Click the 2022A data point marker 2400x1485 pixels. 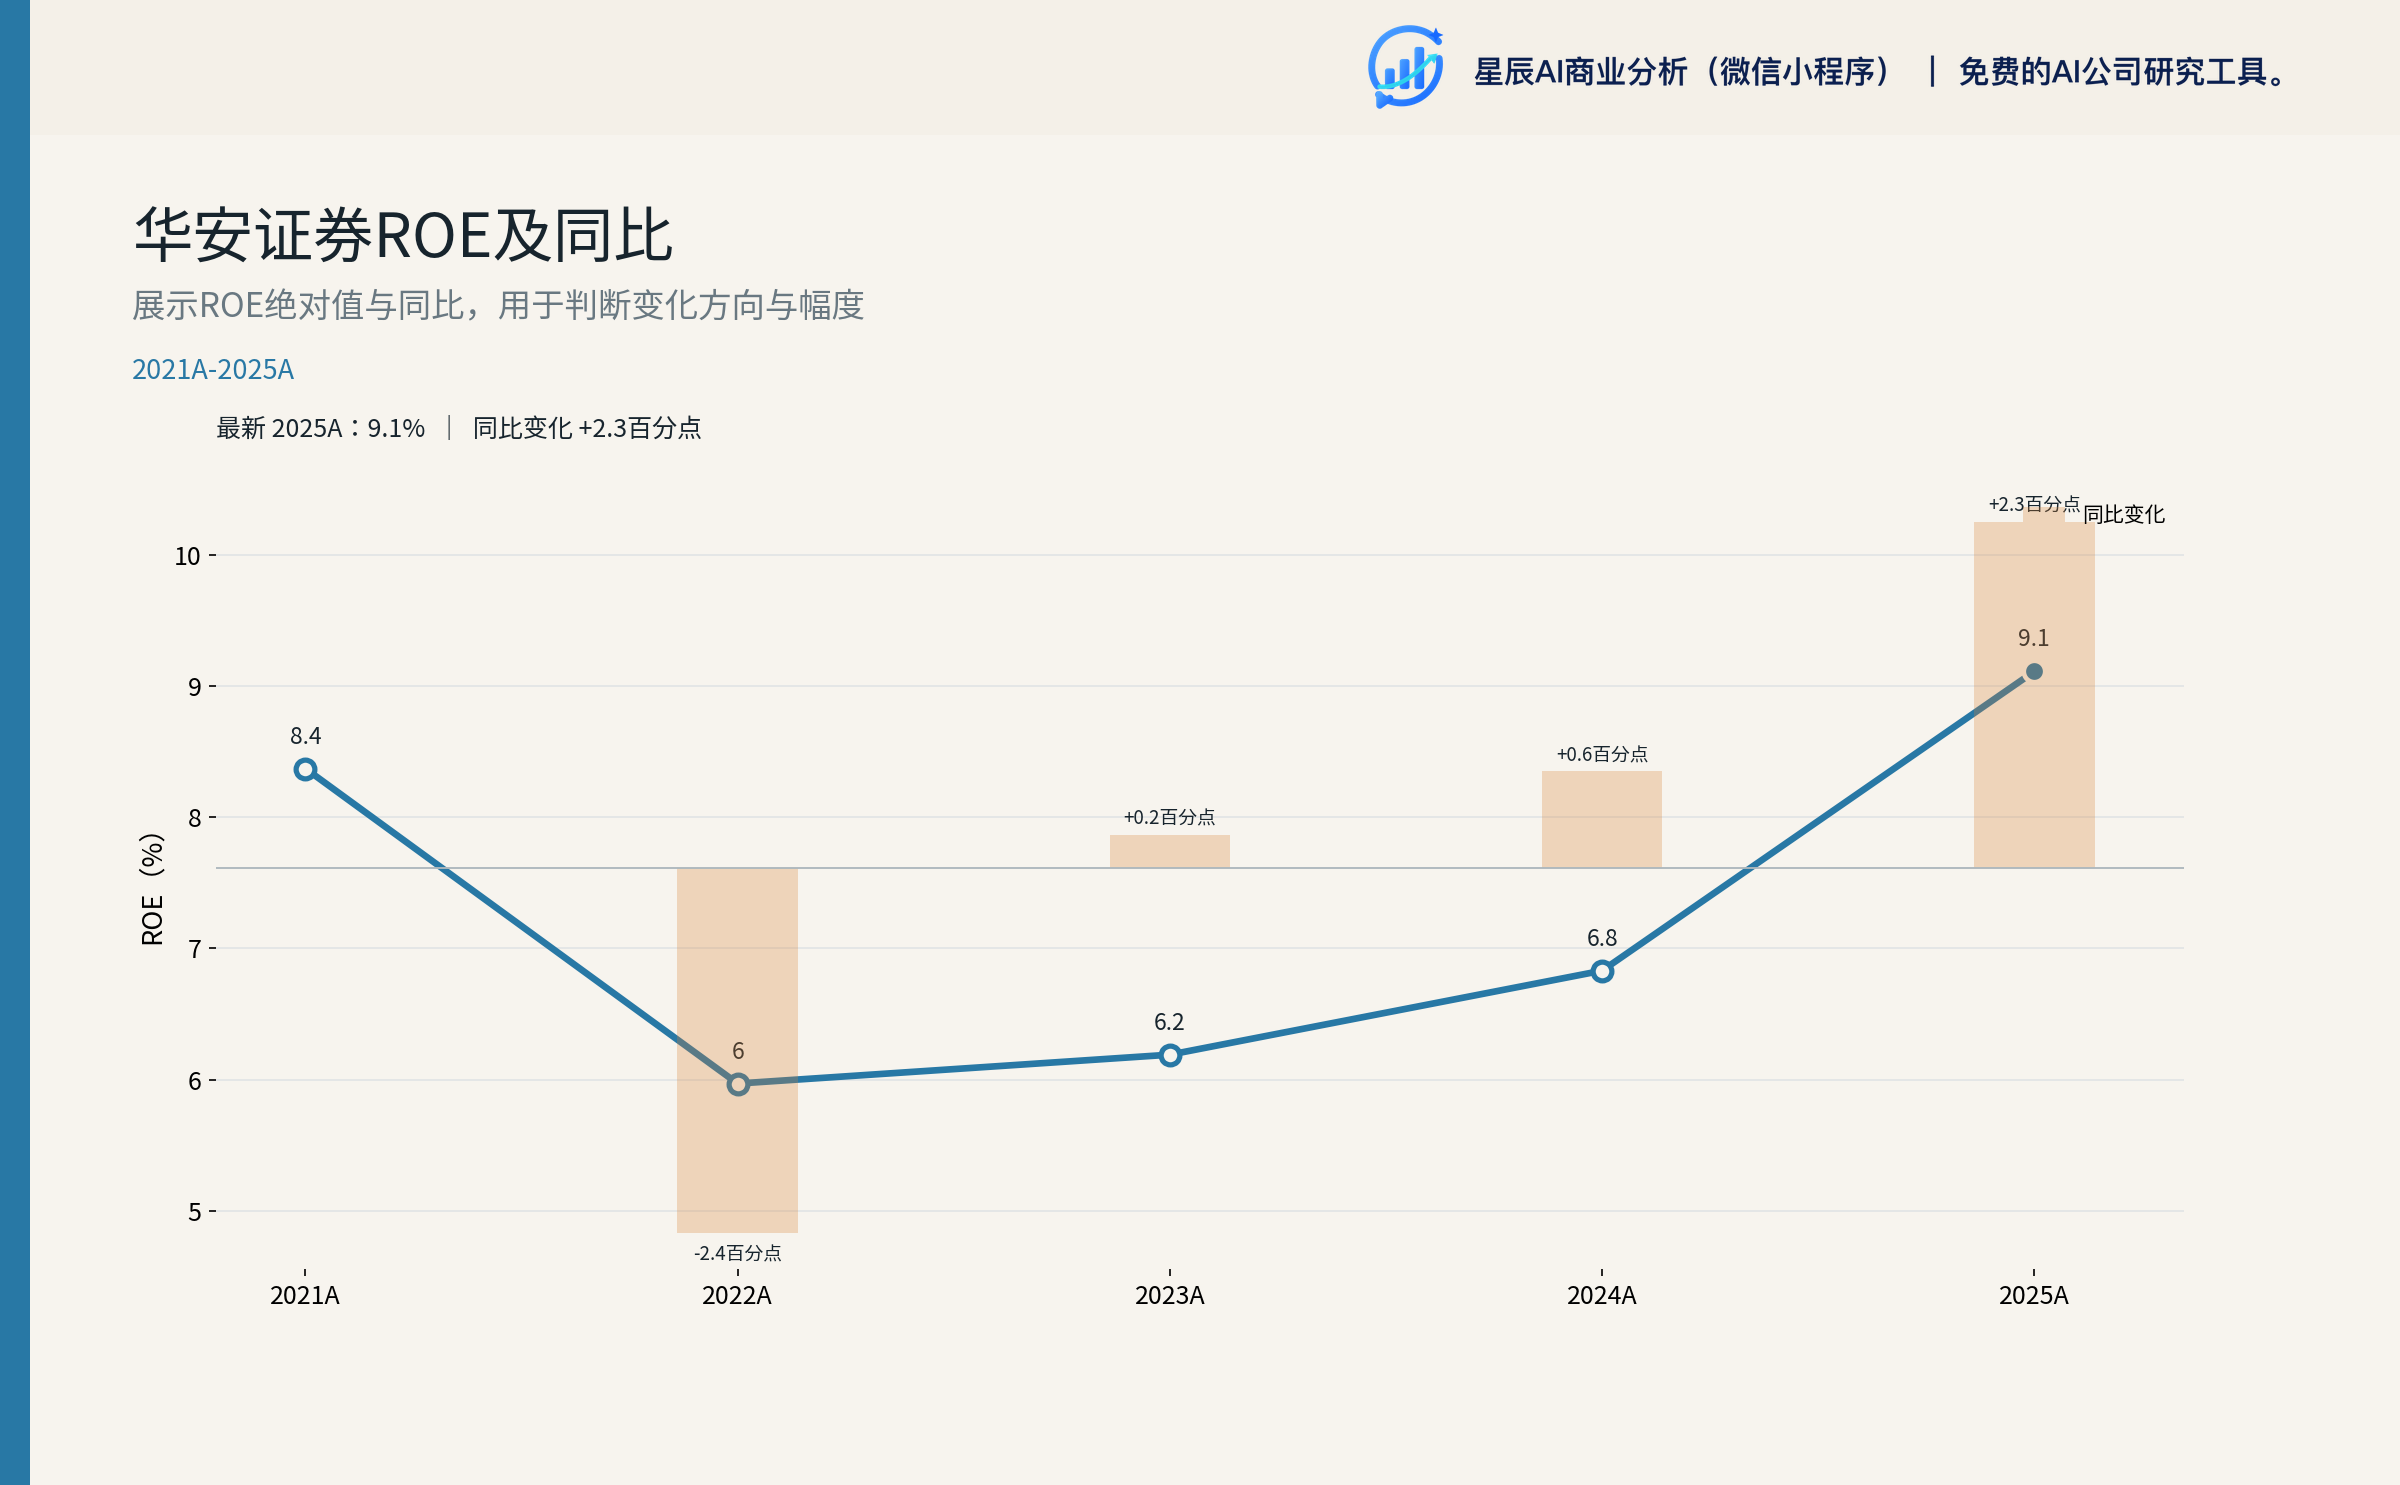738,1084
